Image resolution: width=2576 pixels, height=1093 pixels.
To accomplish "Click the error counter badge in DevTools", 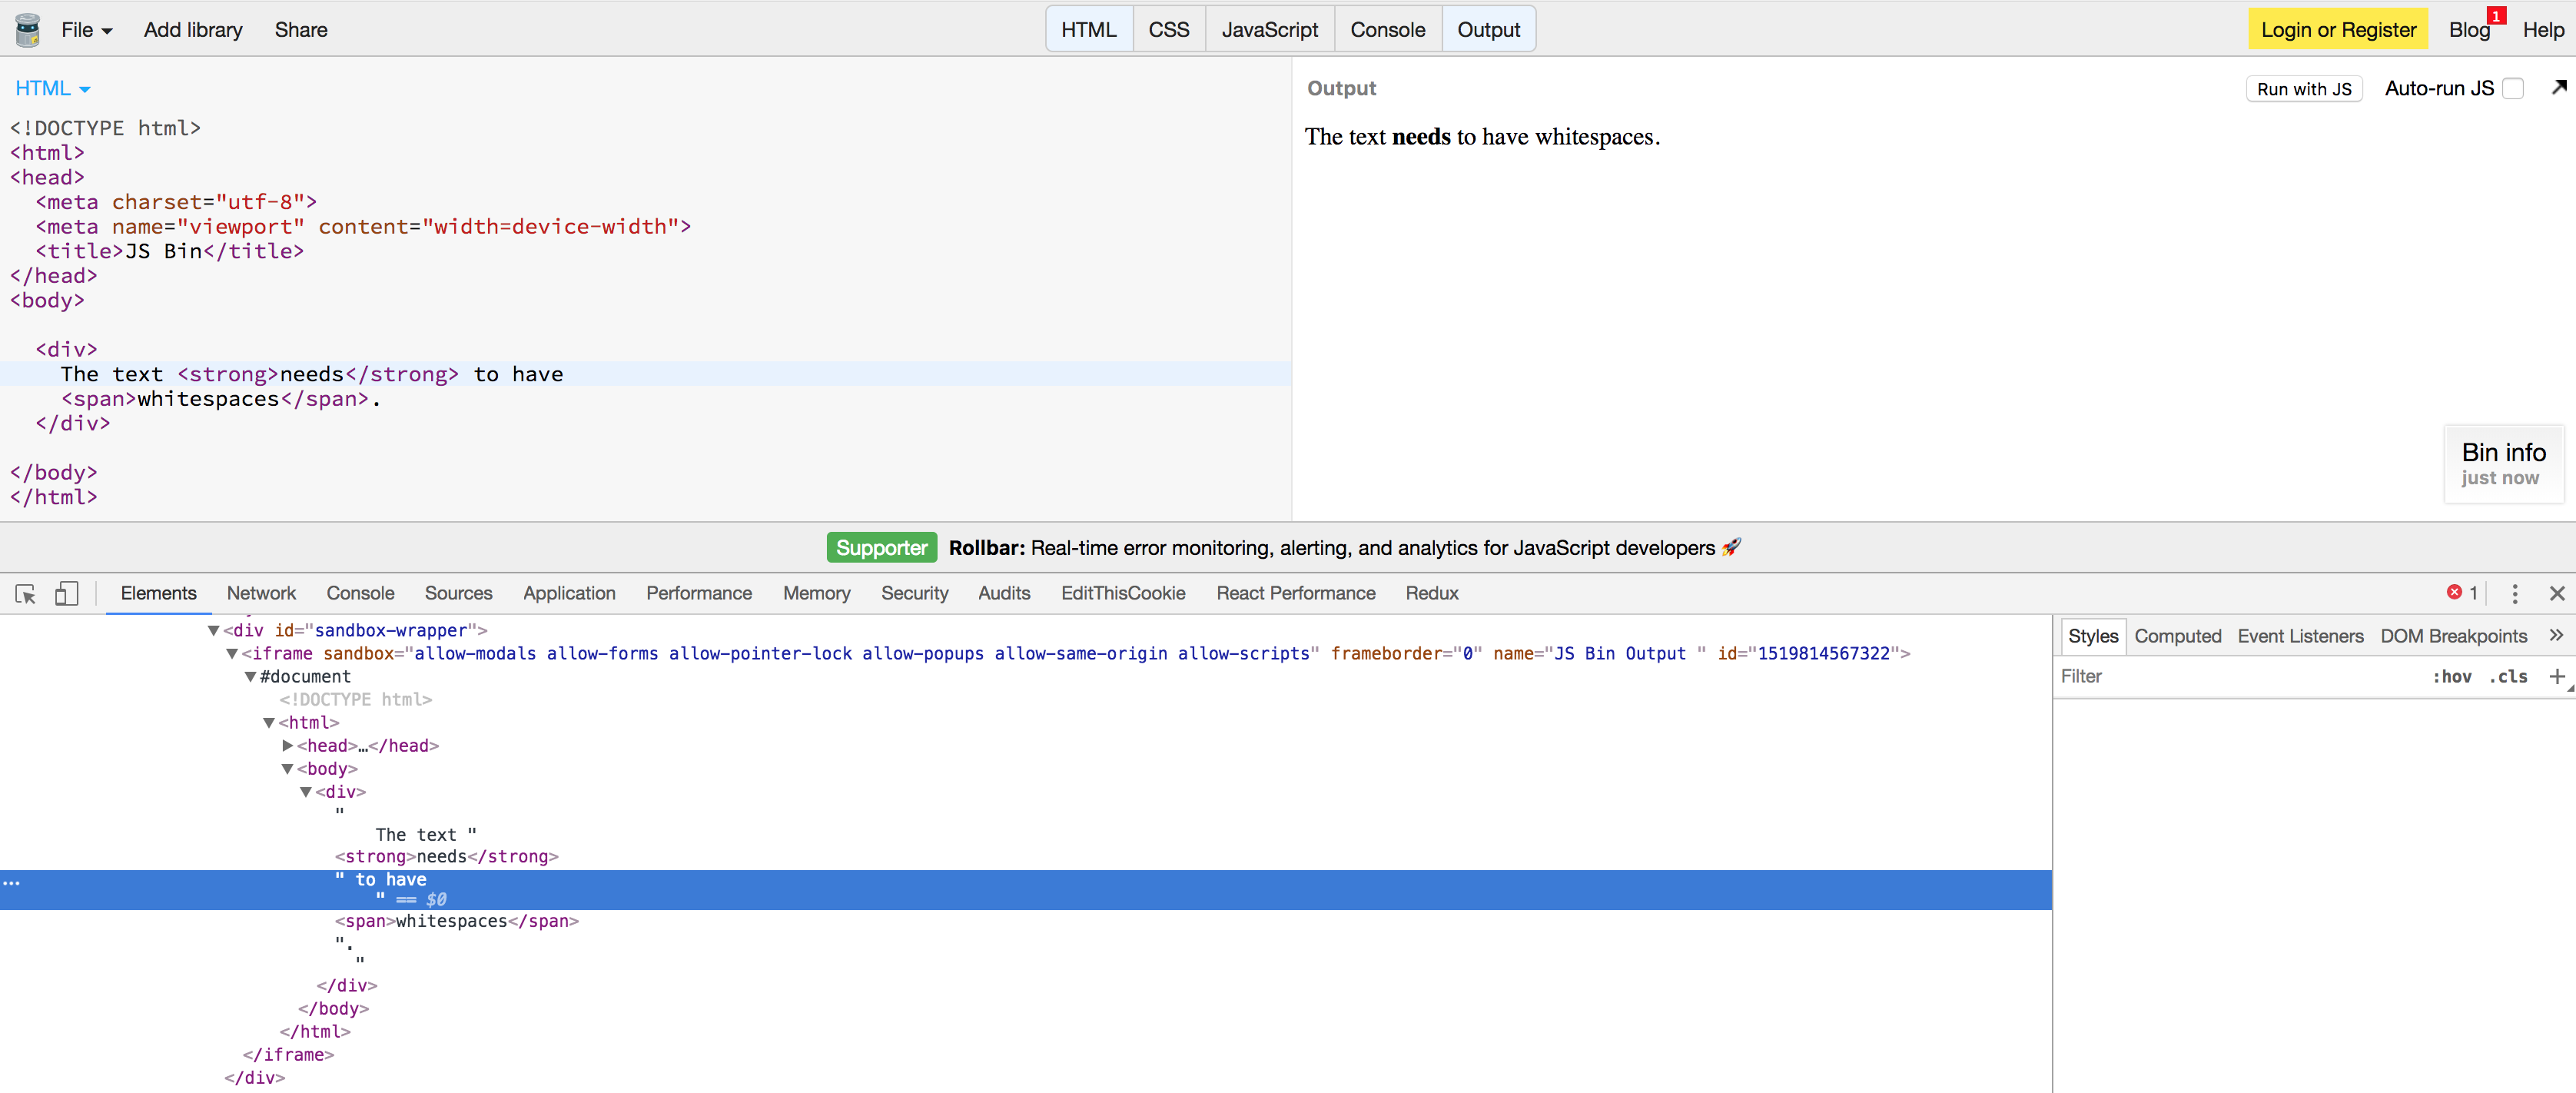I will [x=2462, y=592].
